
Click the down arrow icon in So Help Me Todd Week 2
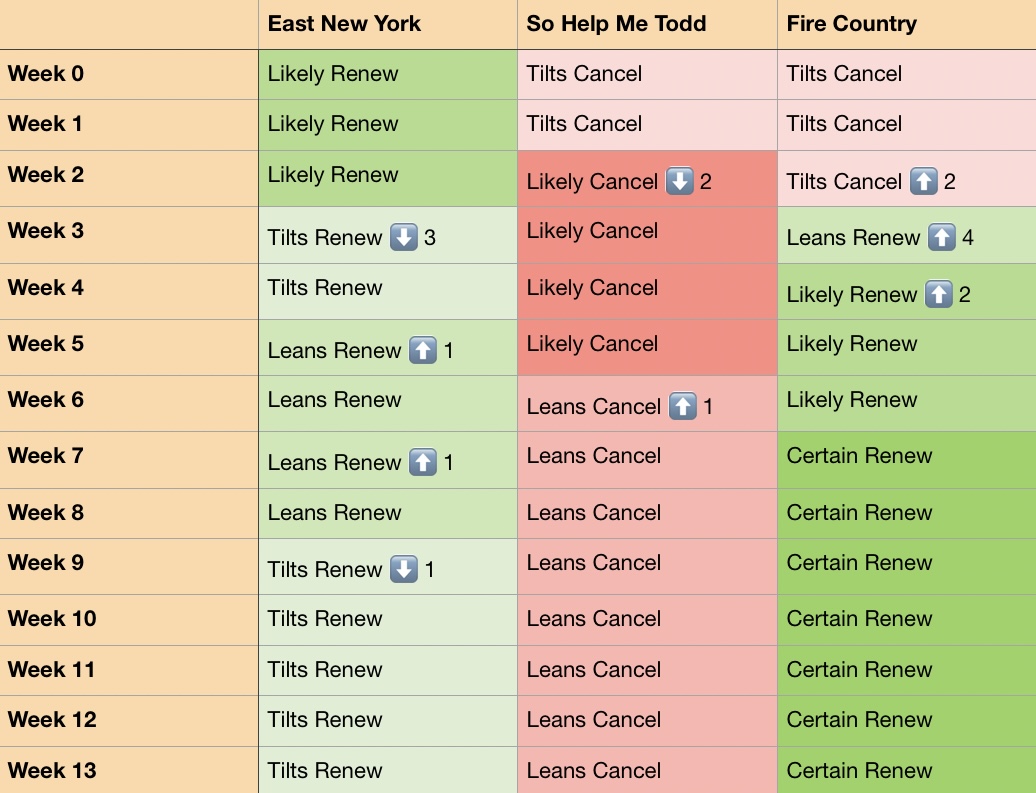[x=679, y=181]
